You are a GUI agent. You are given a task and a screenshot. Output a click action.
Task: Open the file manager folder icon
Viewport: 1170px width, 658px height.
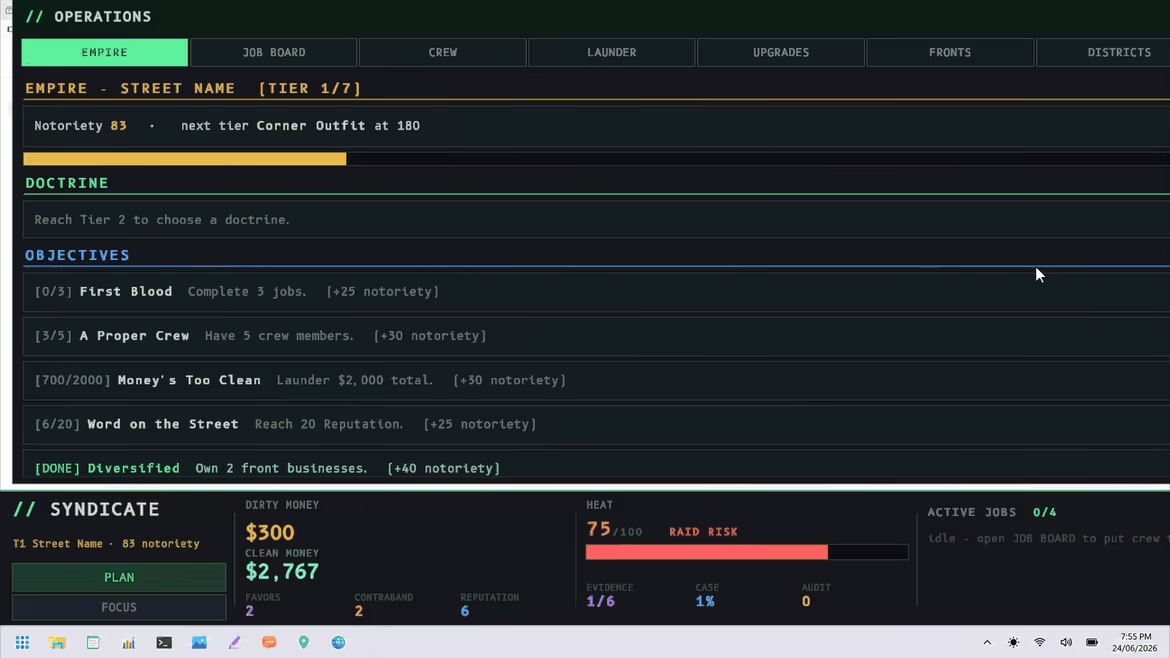tap(57, 642)
